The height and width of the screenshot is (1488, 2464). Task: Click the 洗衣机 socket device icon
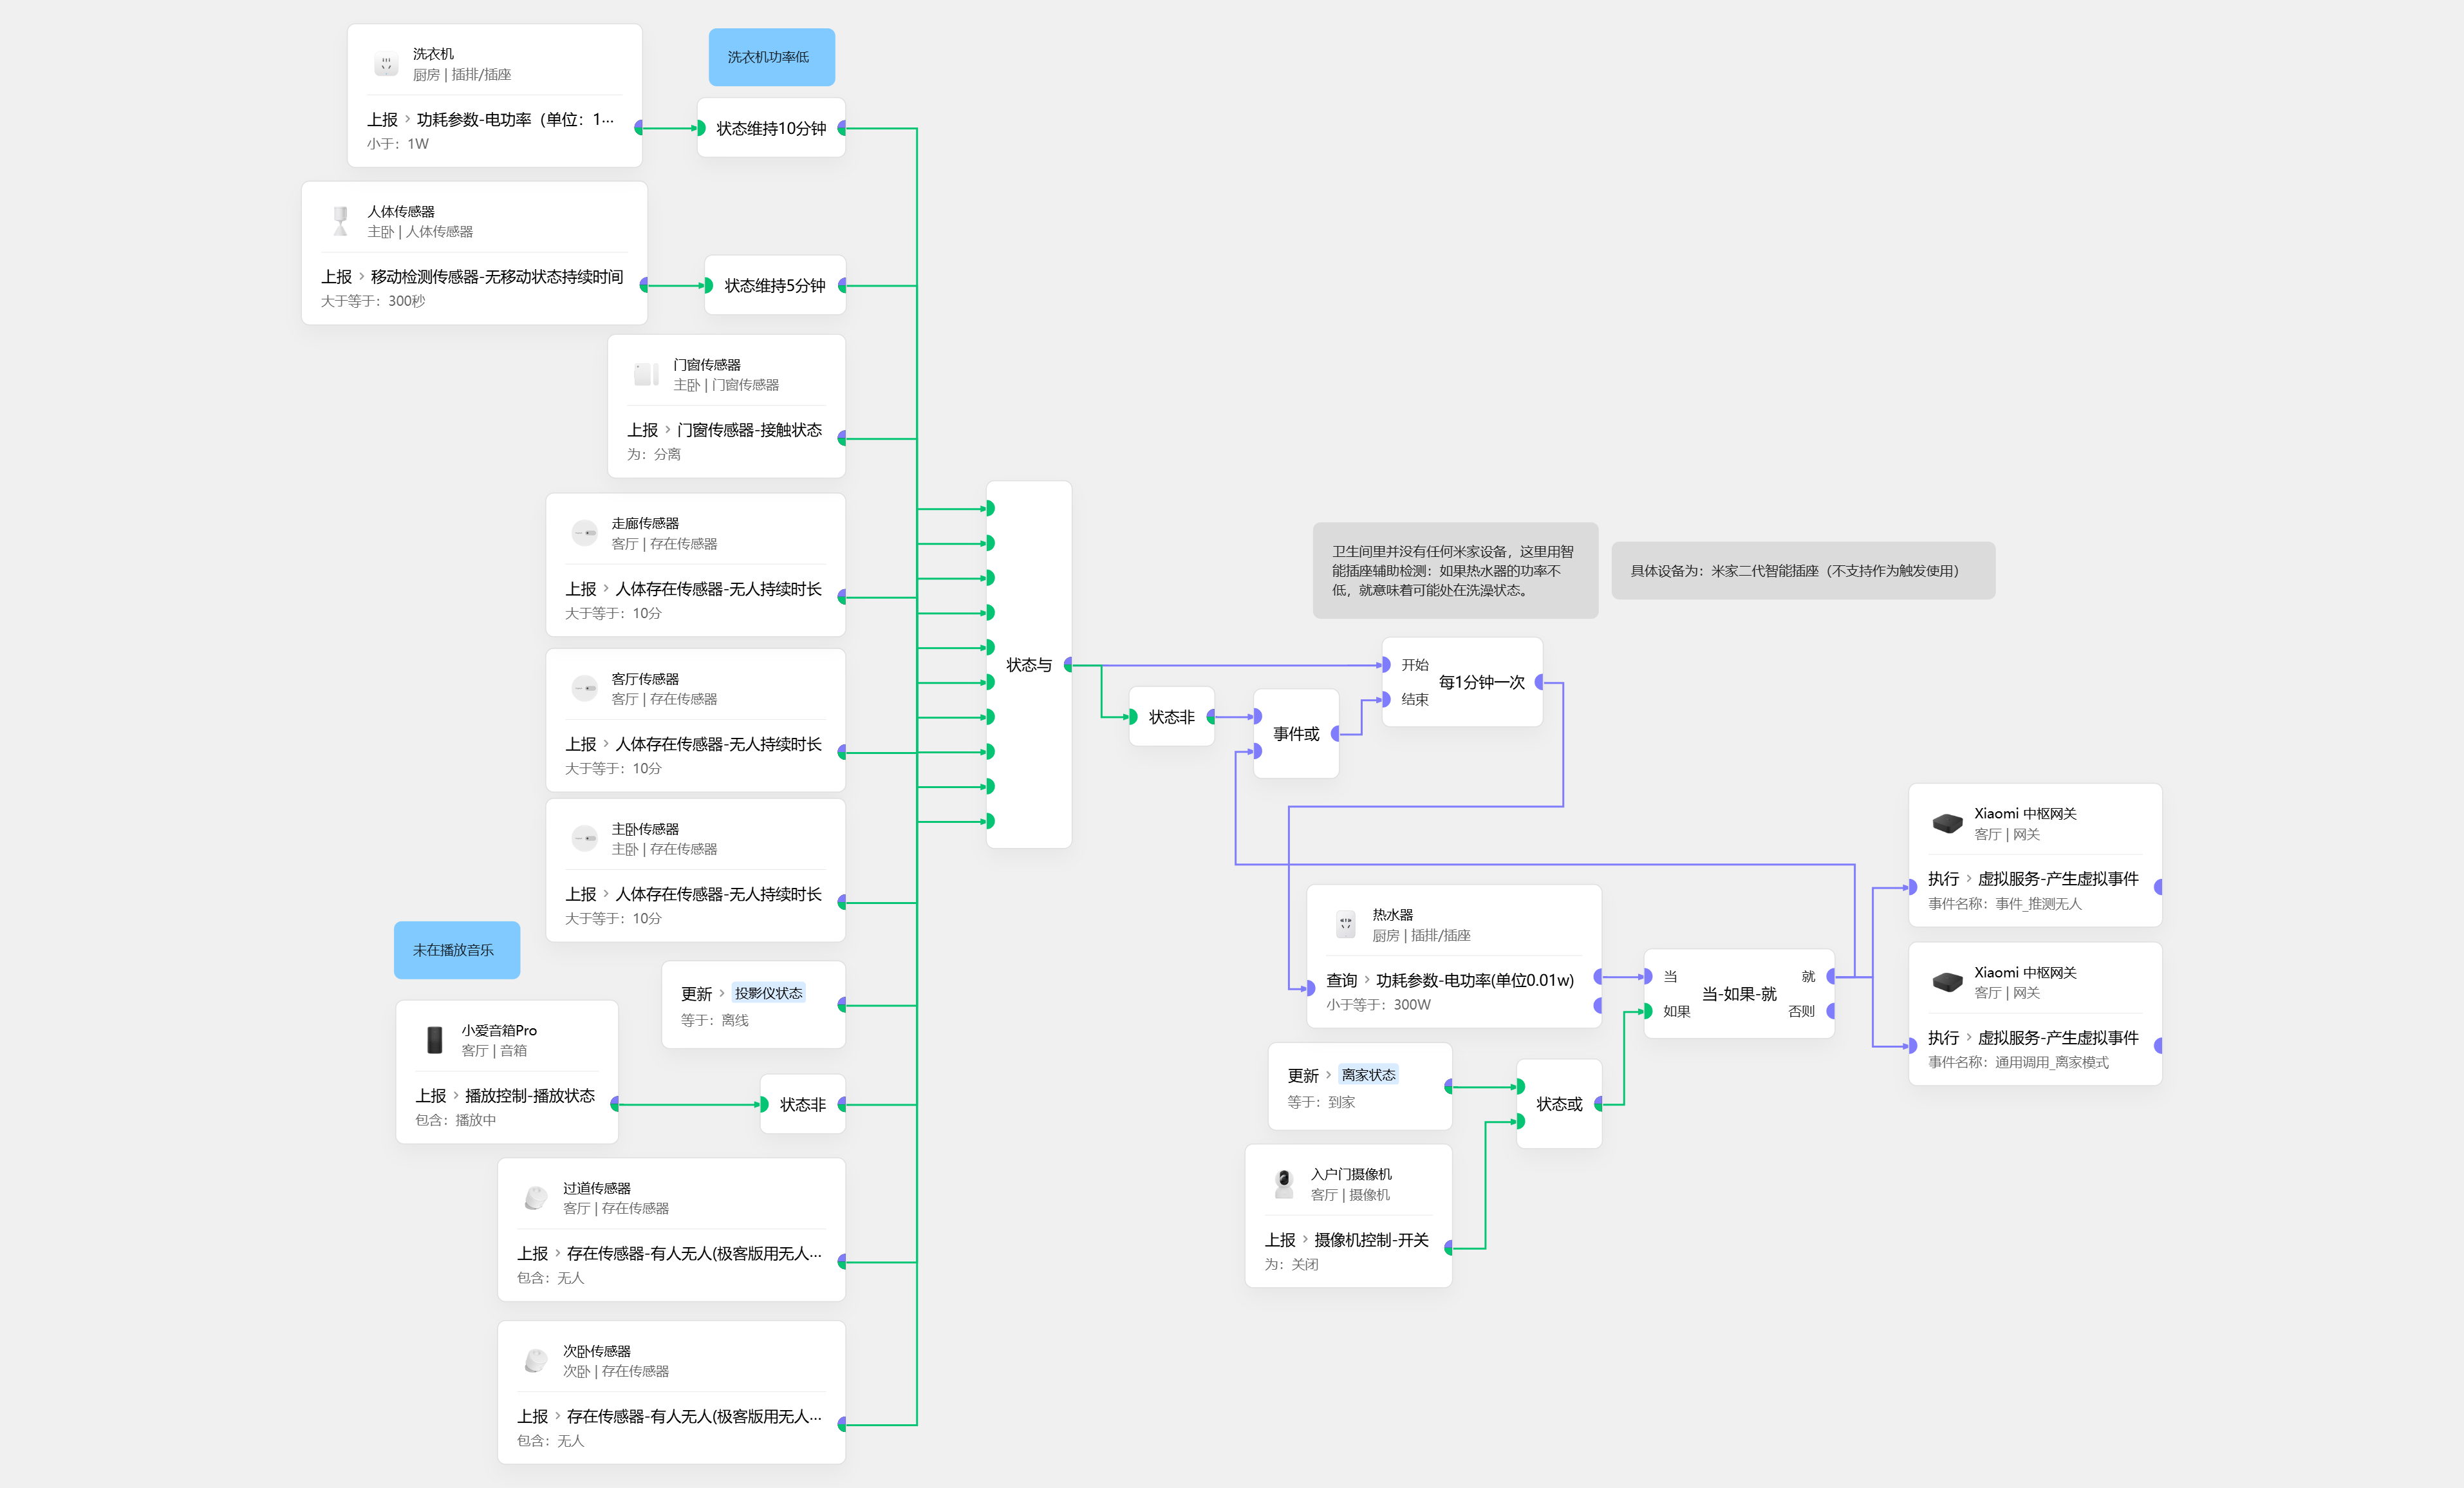tap(386, 64)
